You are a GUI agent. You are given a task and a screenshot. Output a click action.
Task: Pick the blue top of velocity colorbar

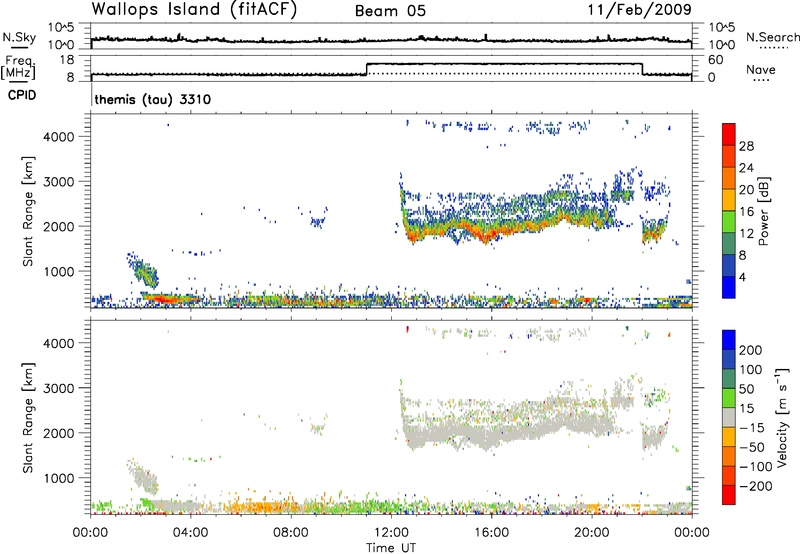coord(729,340)
